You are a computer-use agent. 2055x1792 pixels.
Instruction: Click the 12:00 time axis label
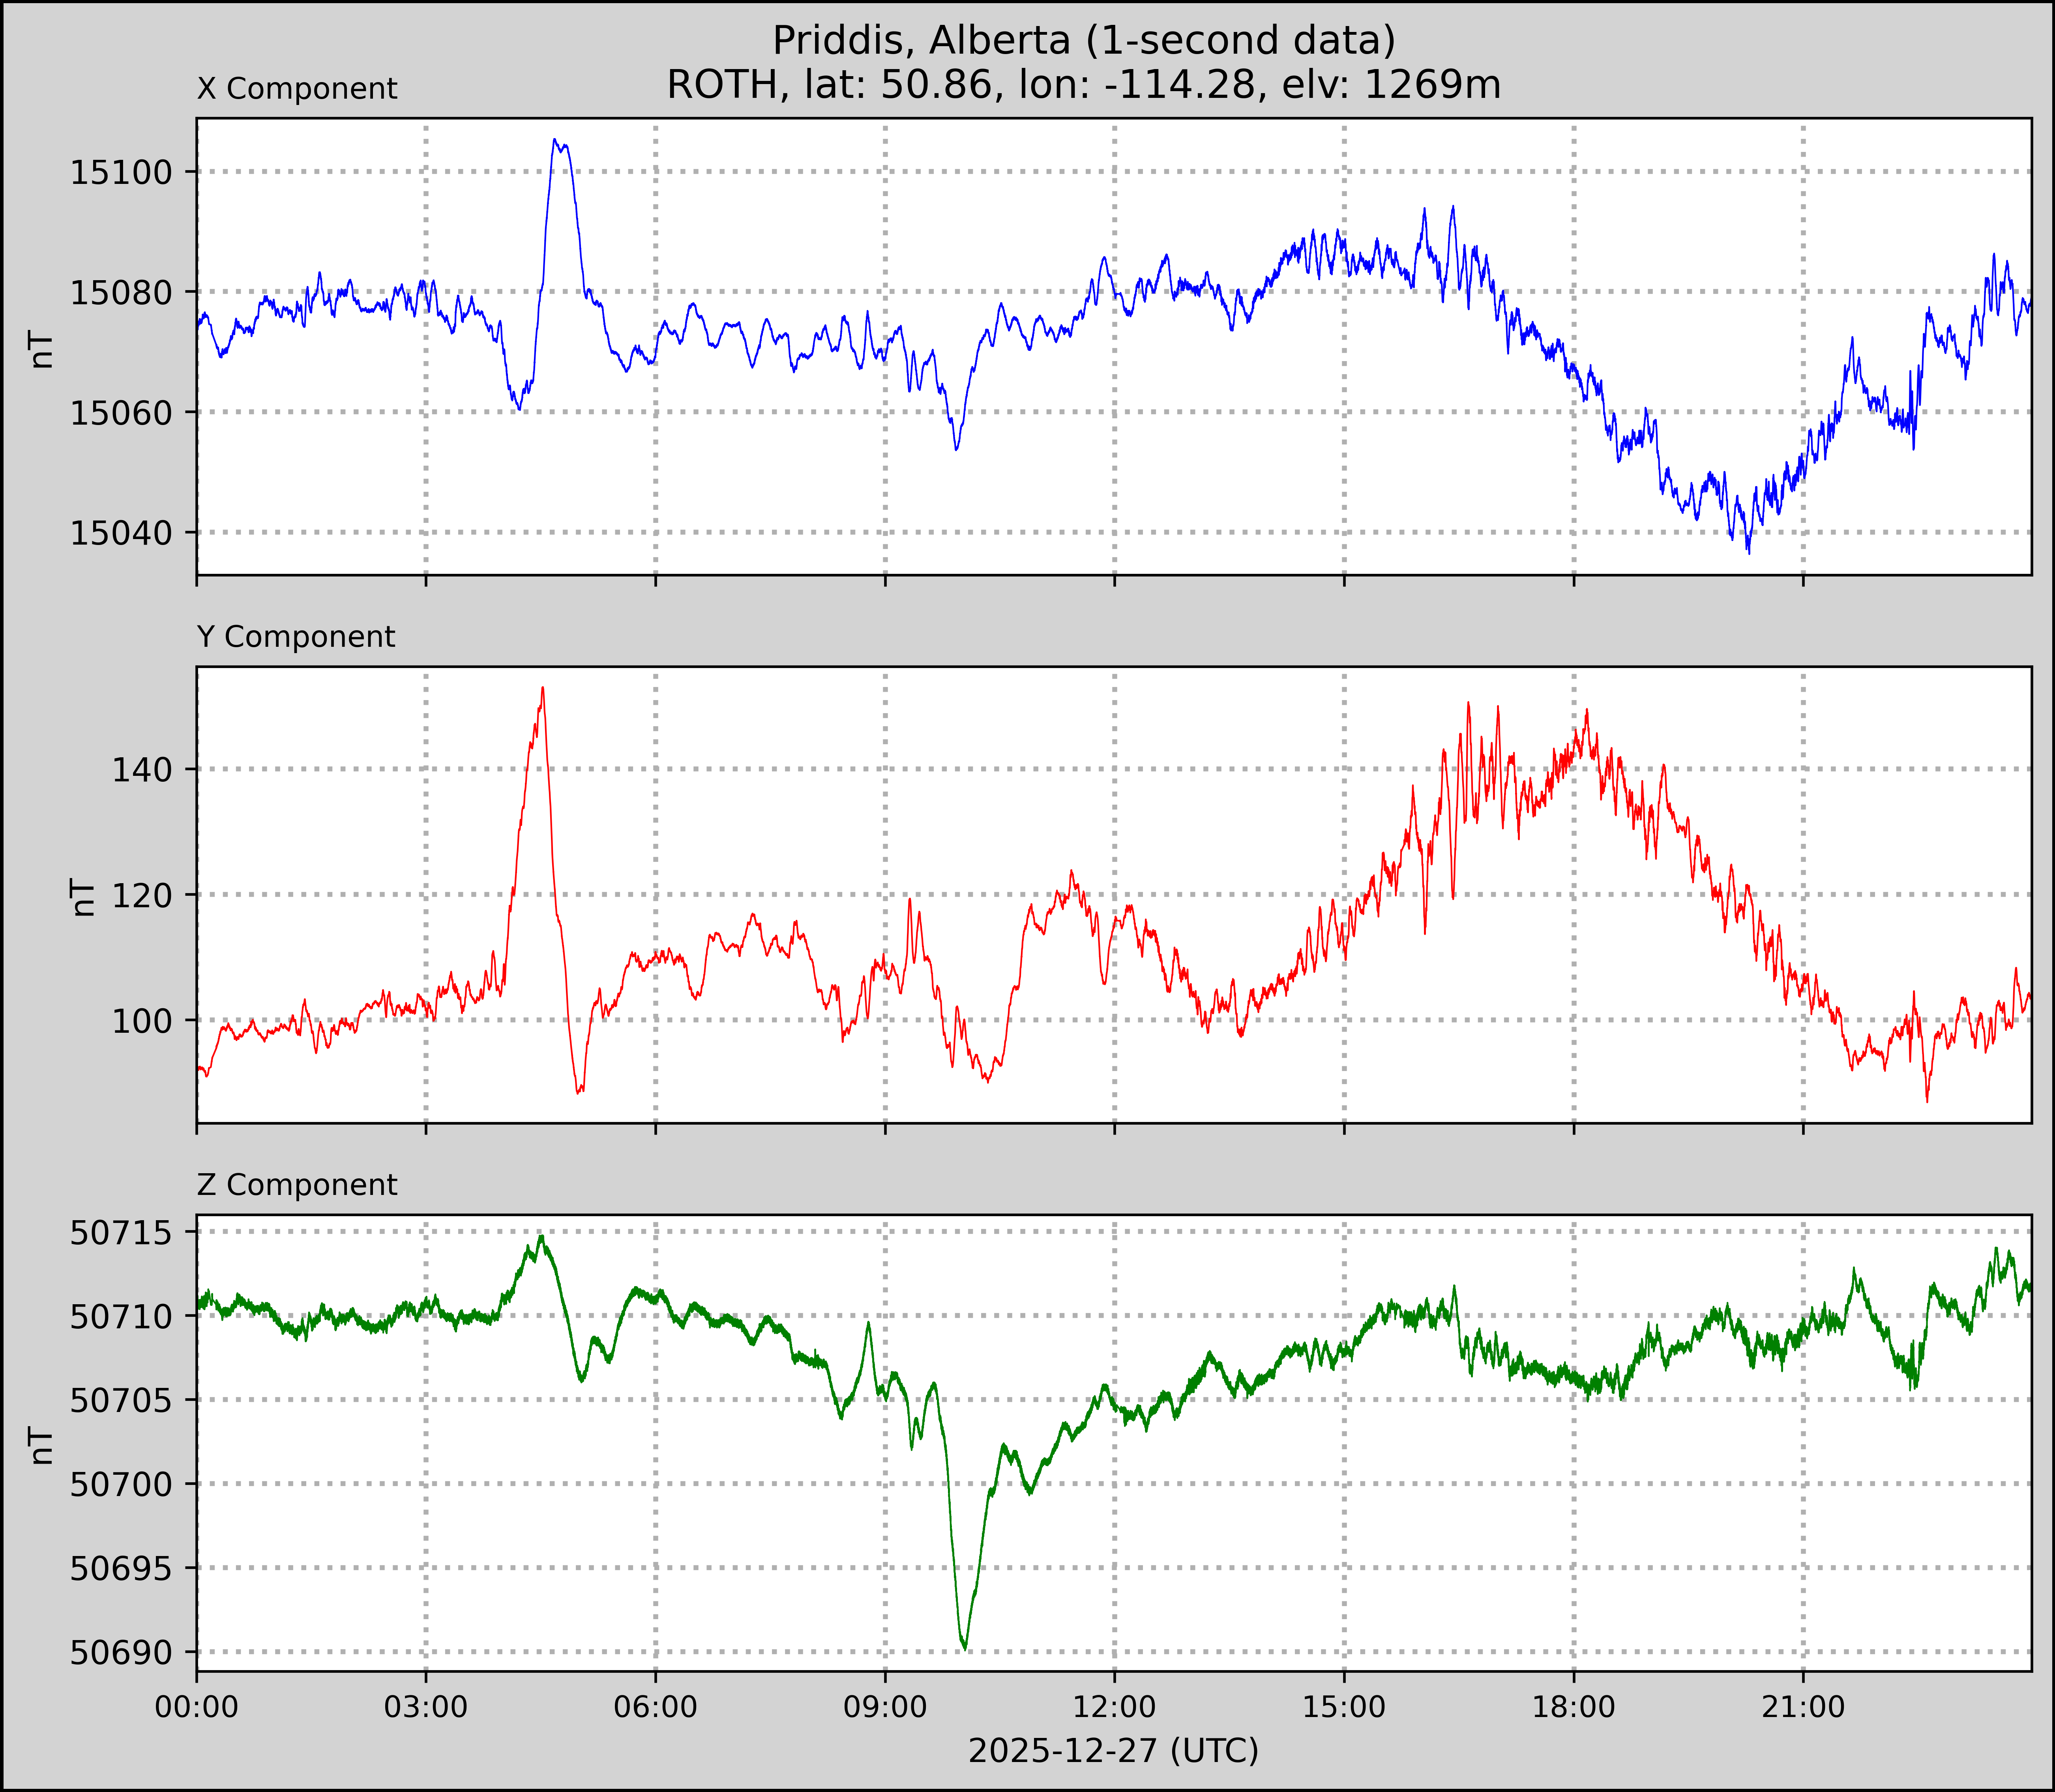[x=1115, y=1707]
